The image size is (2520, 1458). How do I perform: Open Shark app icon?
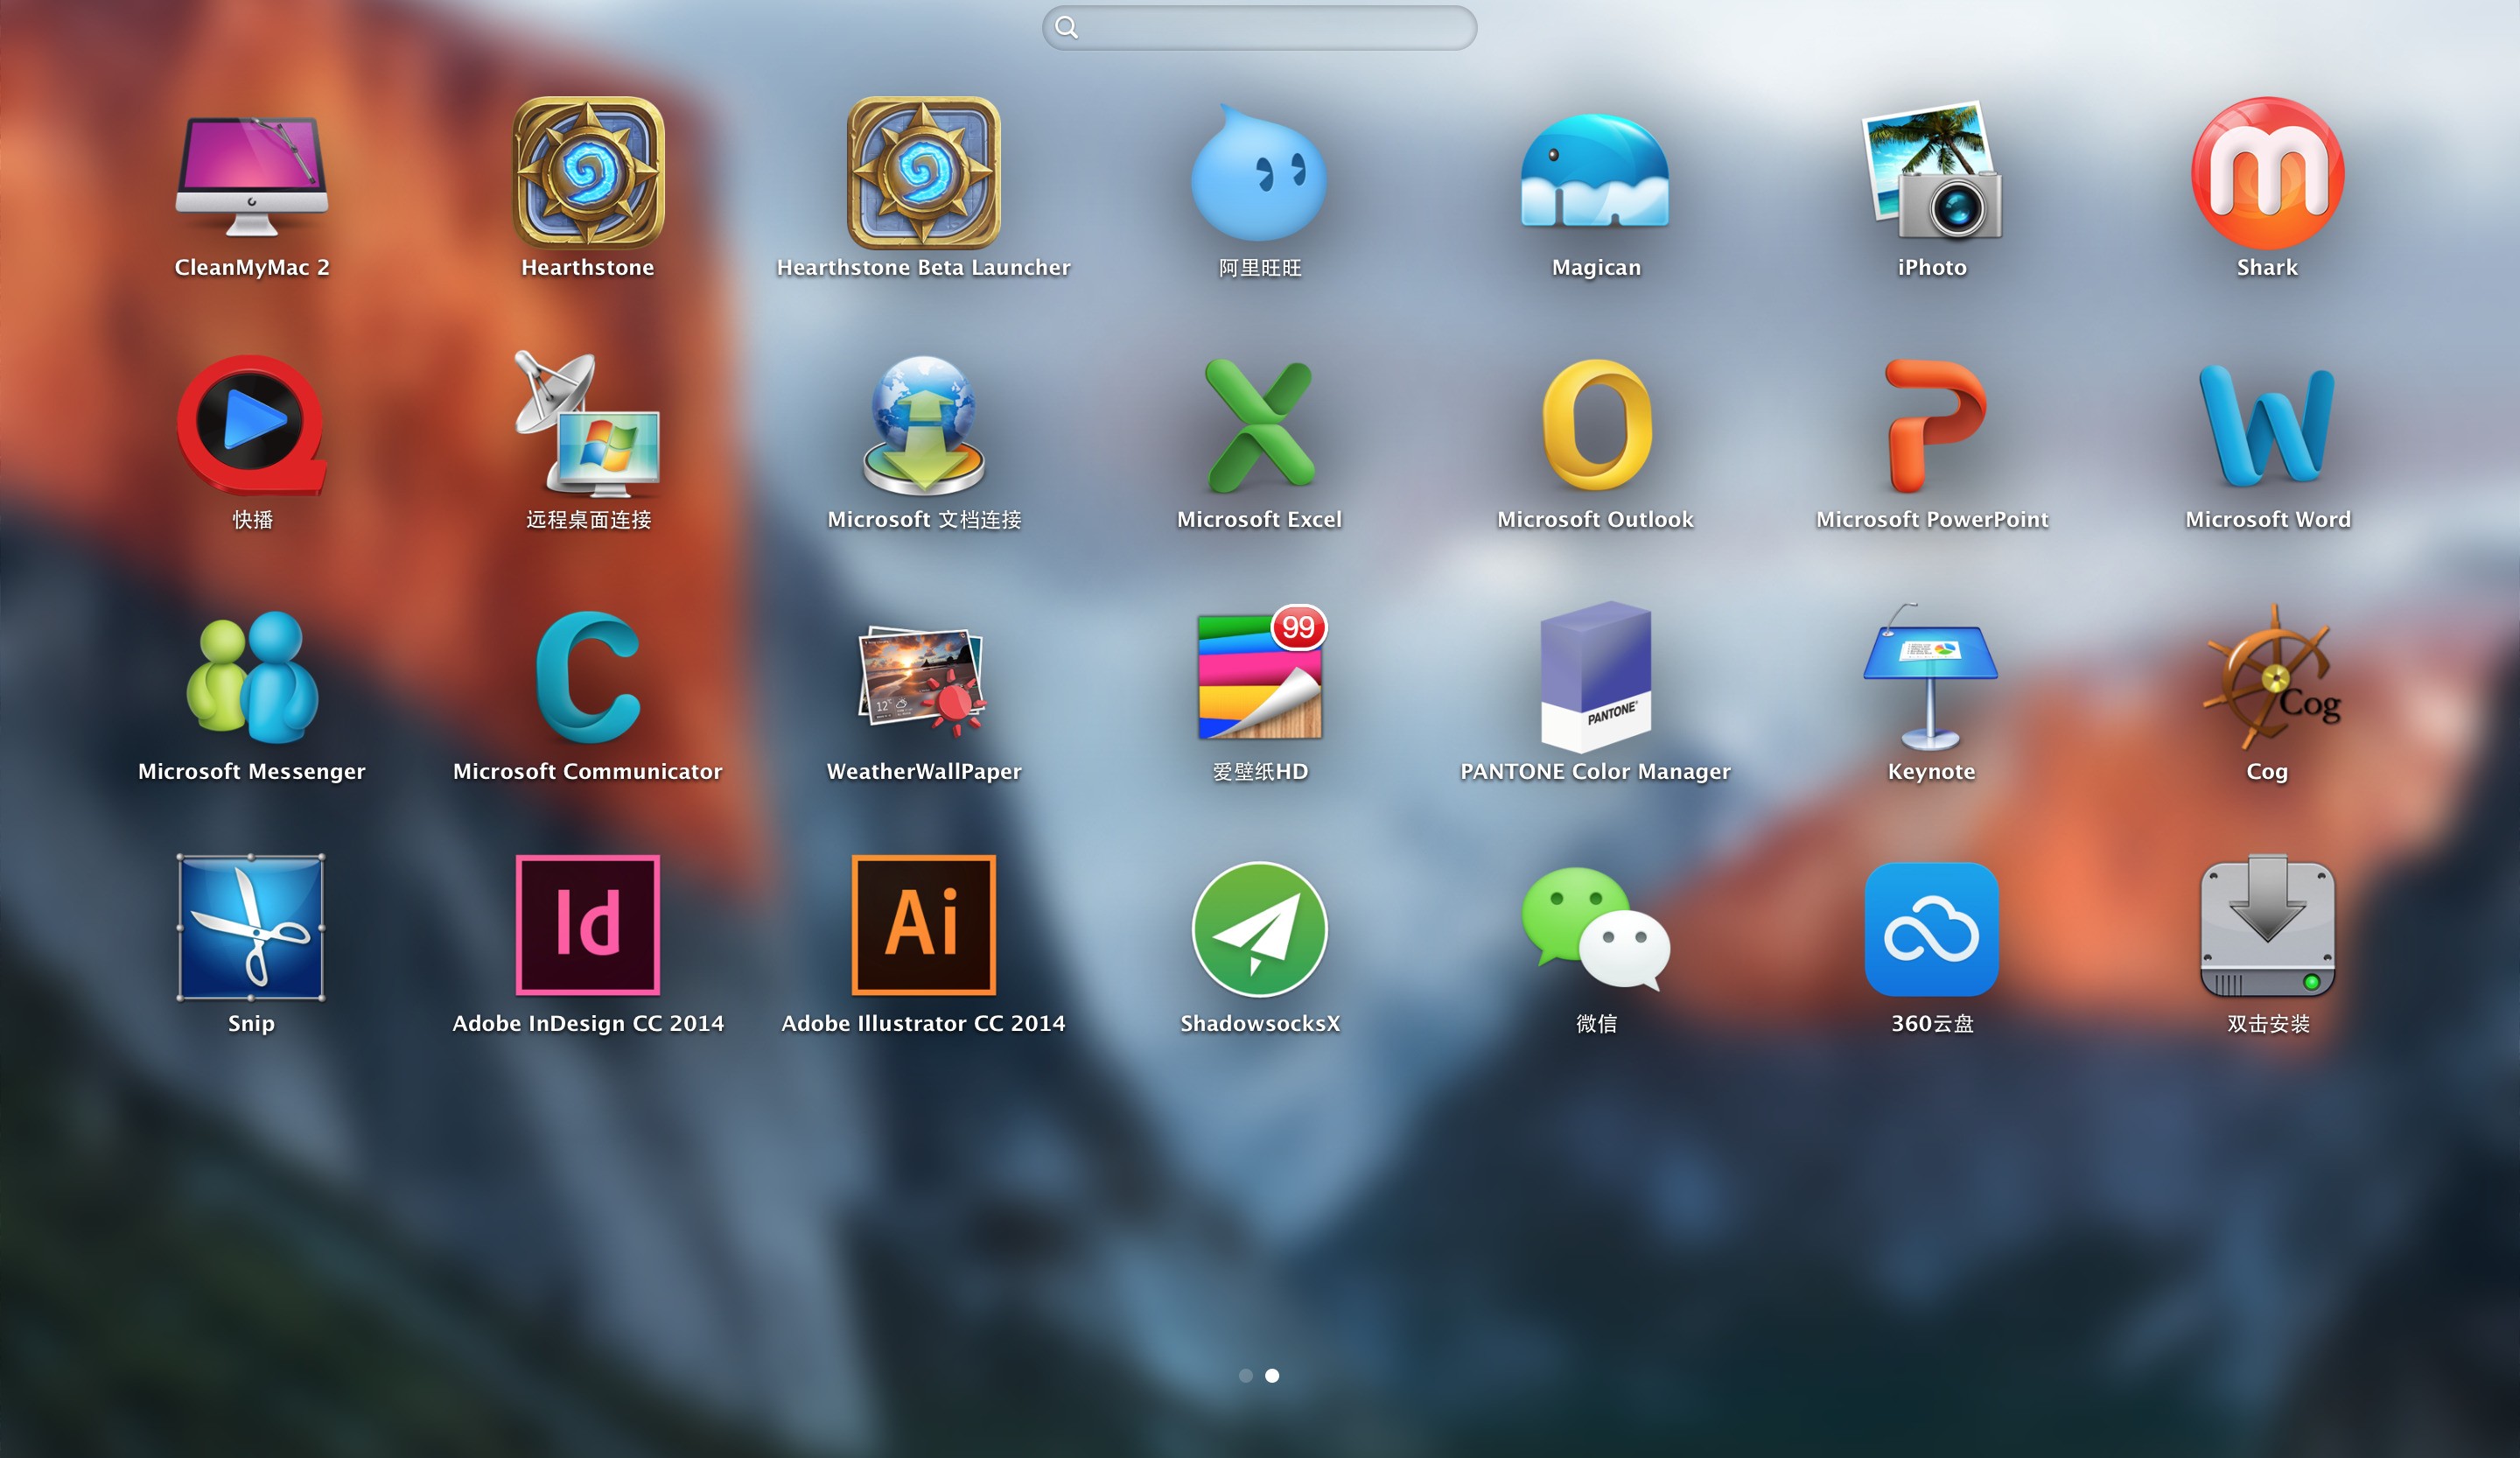click(x=2267, y=174)
